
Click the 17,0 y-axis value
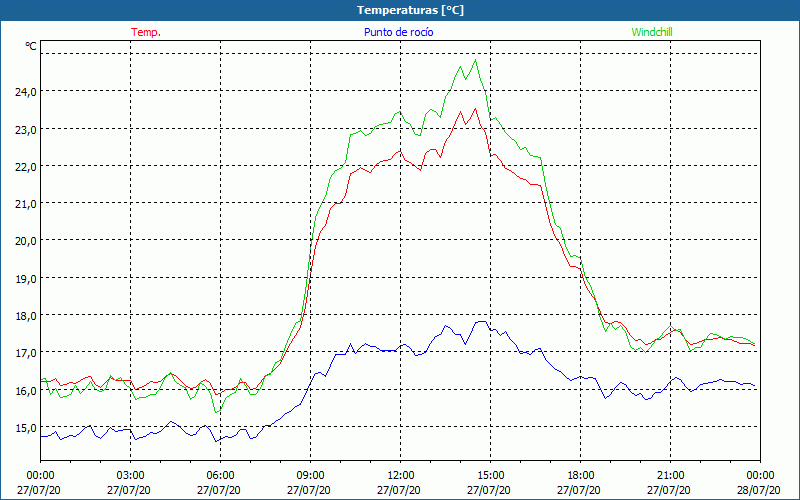(x=27, y=353)
